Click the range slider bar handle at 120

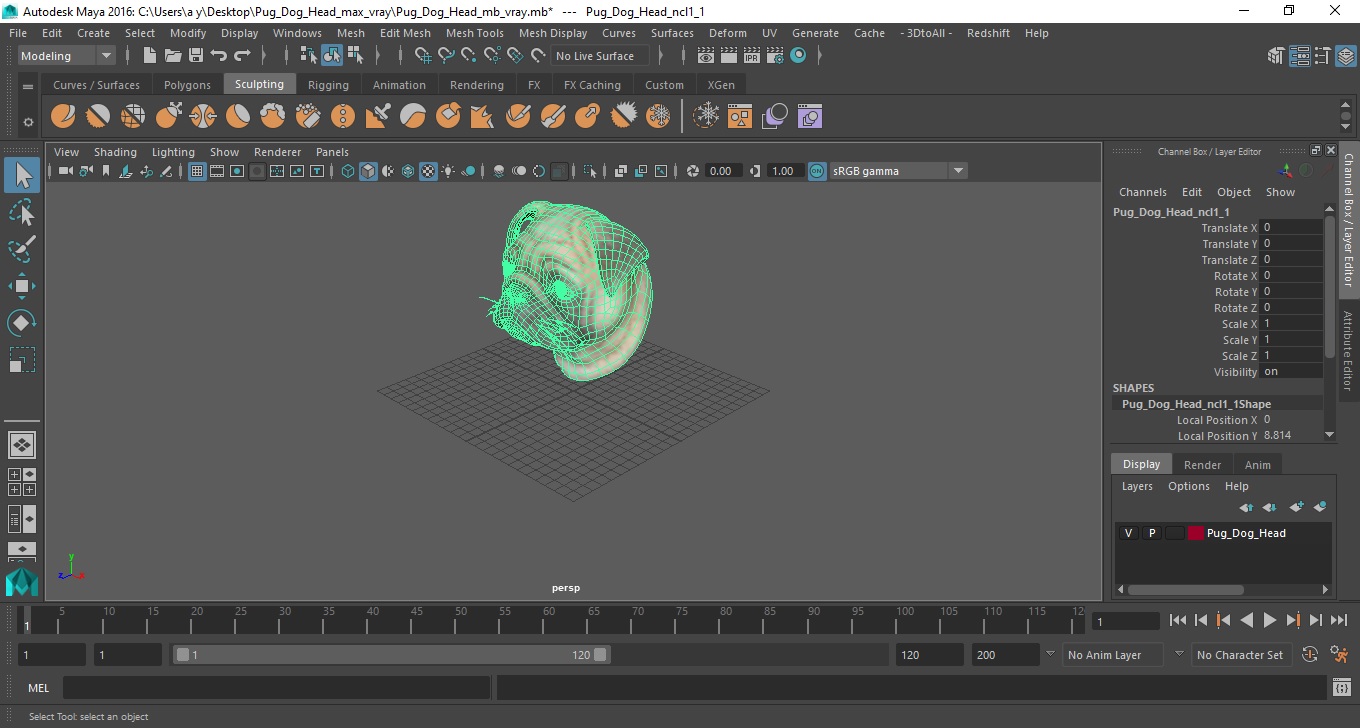click(600, 655)
